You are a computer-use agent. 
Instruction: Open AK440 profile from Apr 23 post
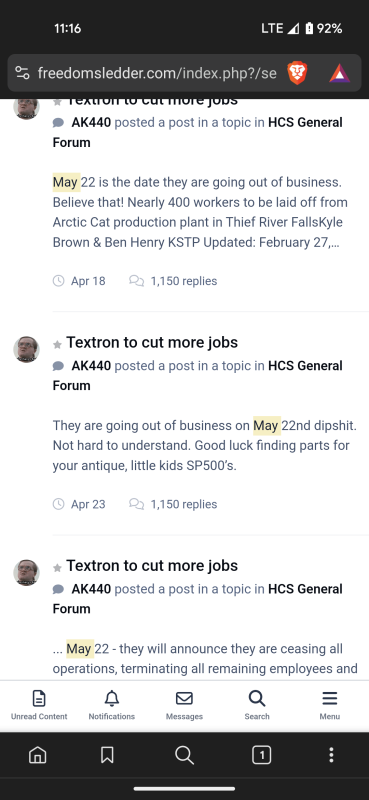coord(91,366)
